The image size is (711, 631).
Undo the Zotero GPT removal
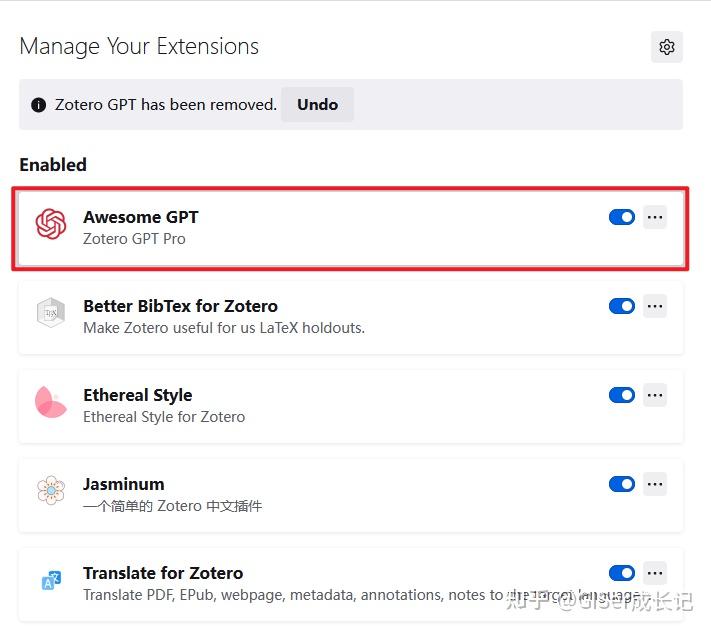(x=317, y=105)
